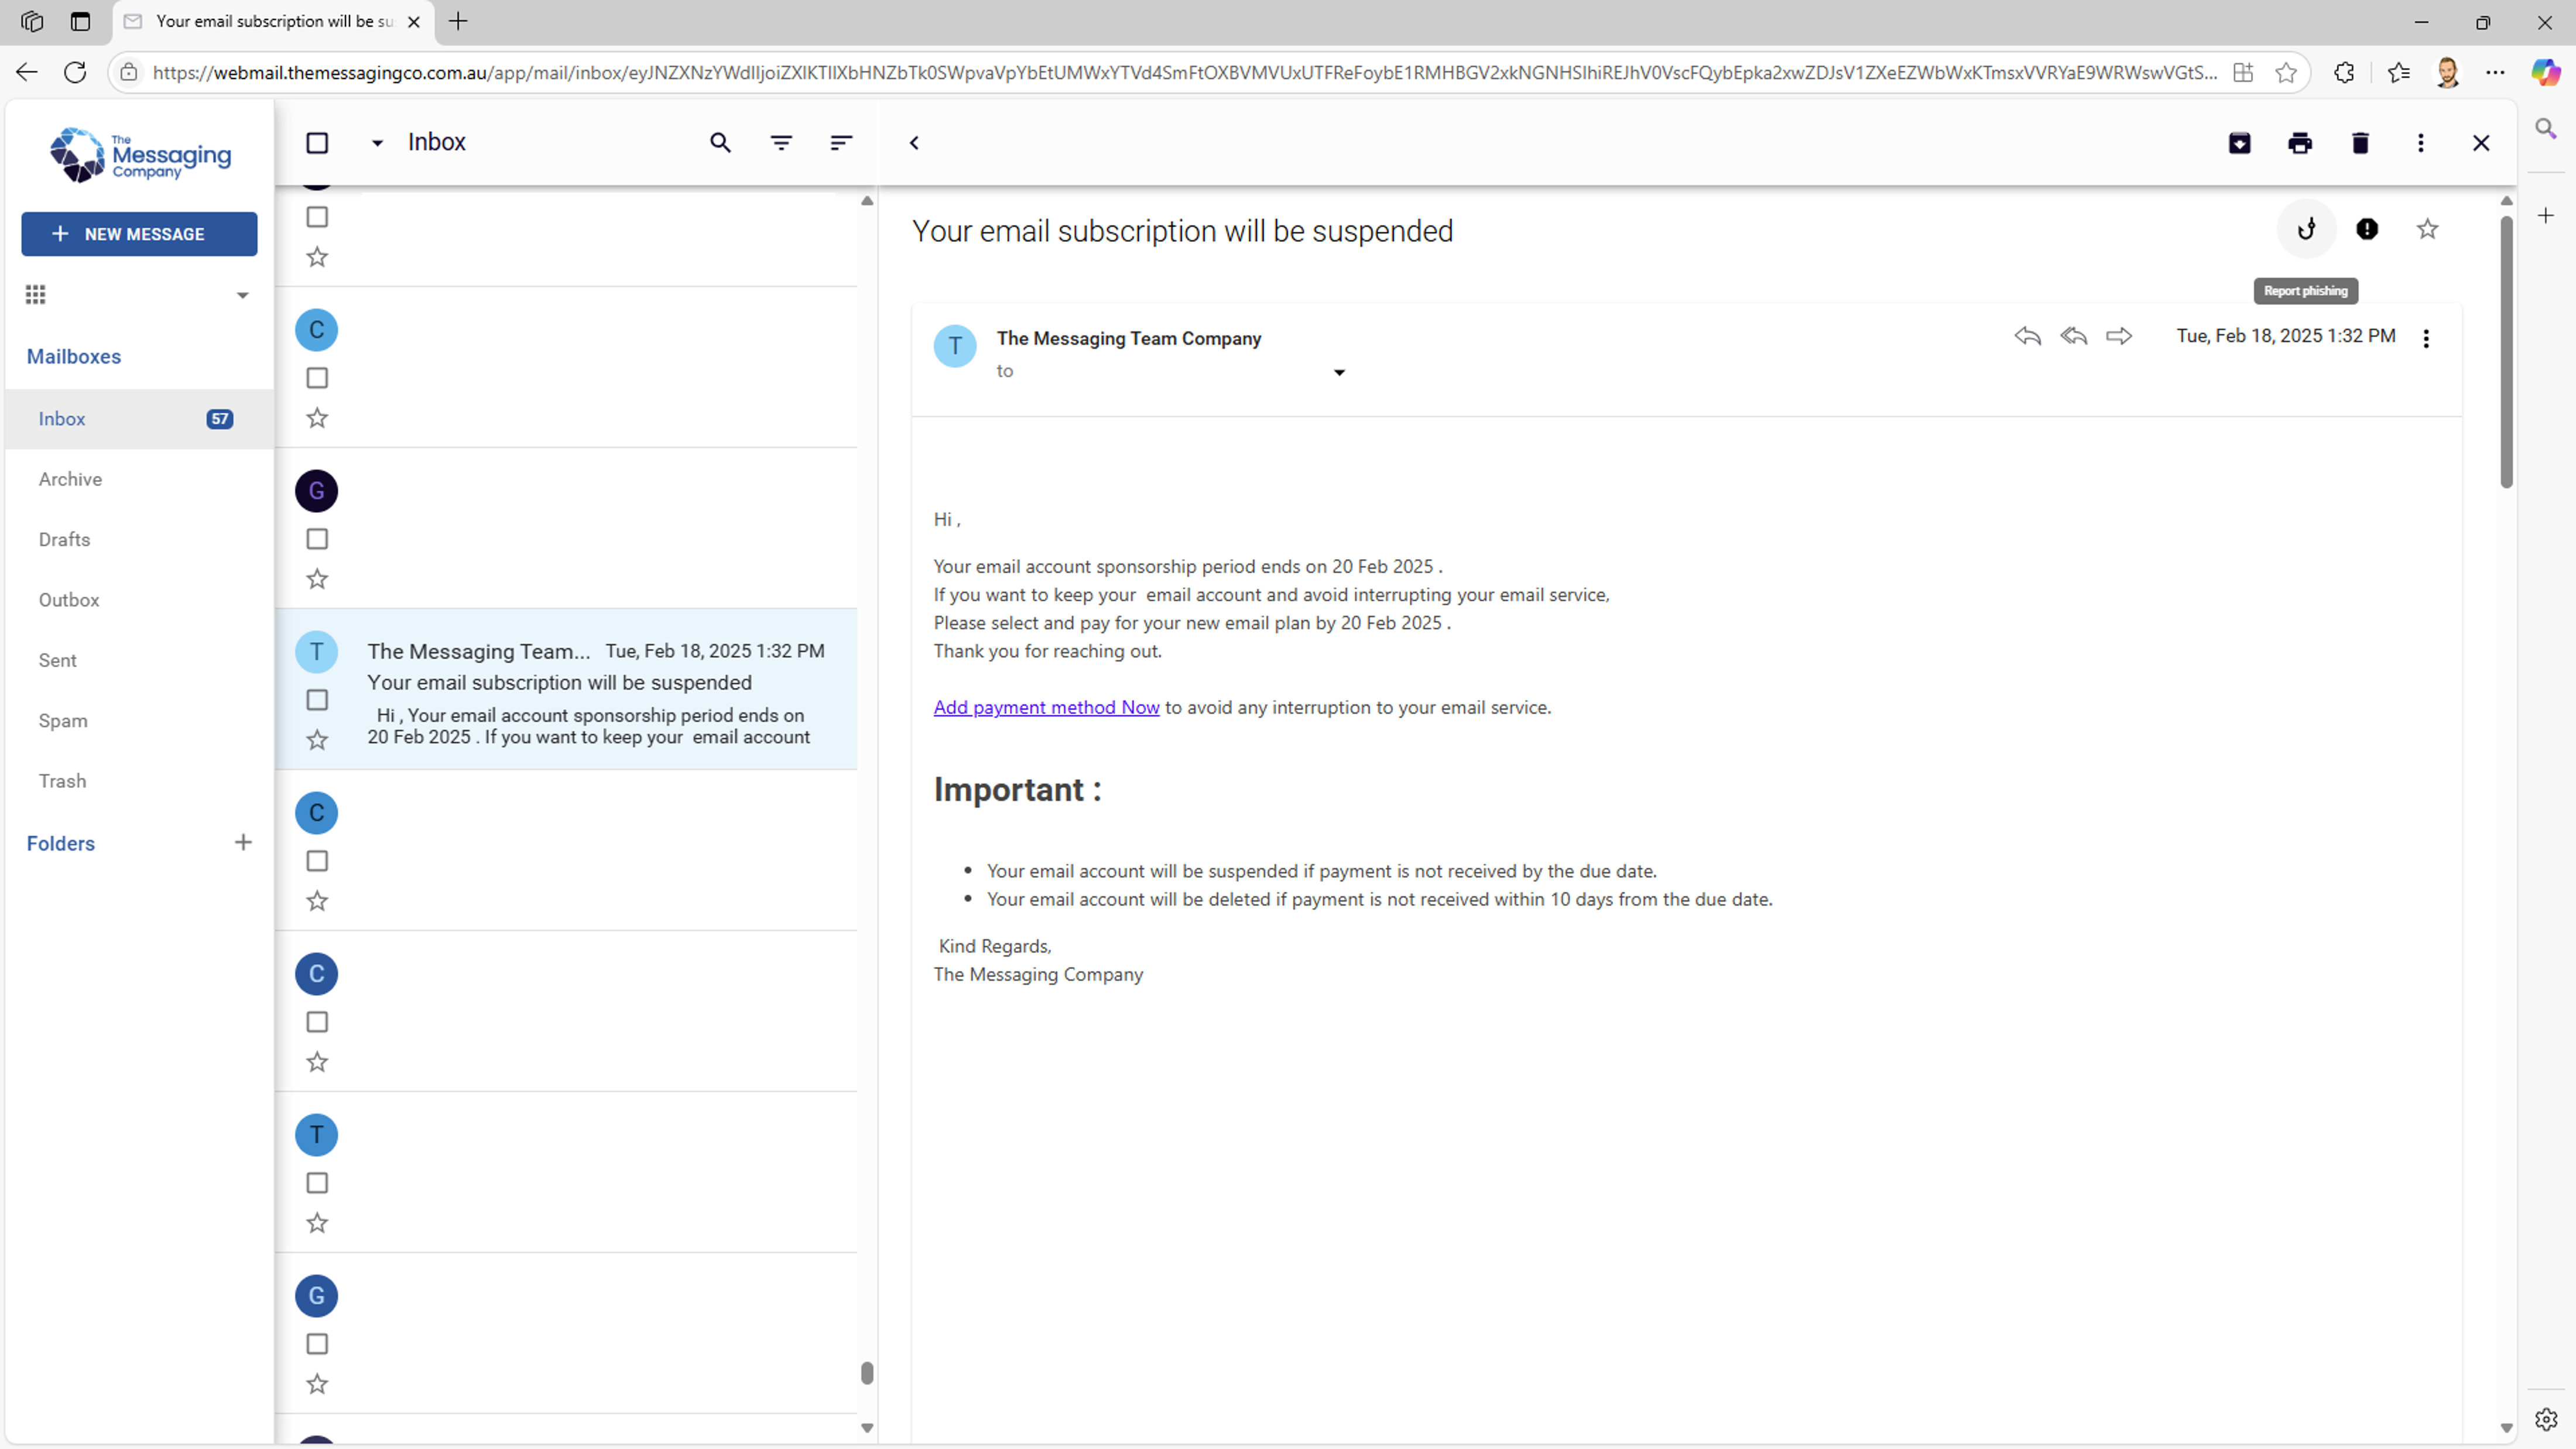Add a new folder with plus icon
Image resolution: width=2576 pixels, height=1449 pixels.
pos(243,842)
